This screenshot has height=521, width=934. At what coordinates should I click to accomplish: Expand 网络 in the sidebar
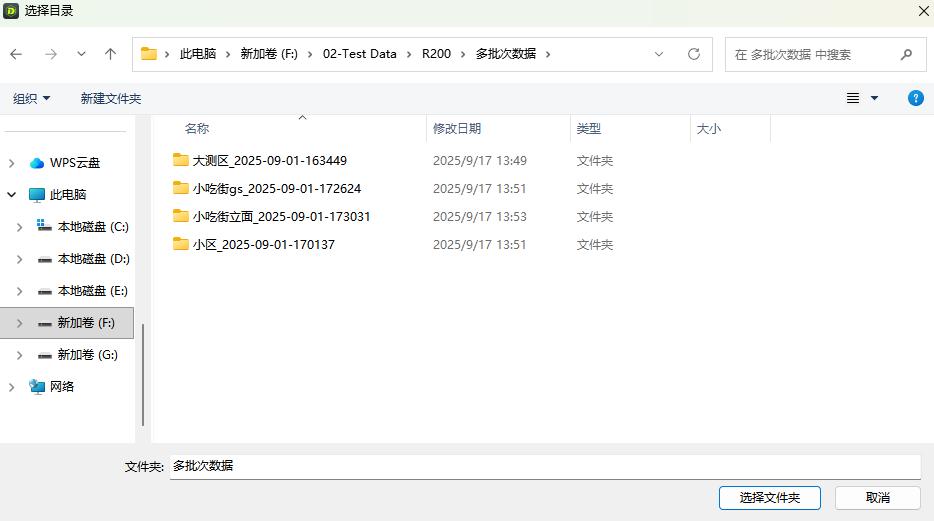11,387
